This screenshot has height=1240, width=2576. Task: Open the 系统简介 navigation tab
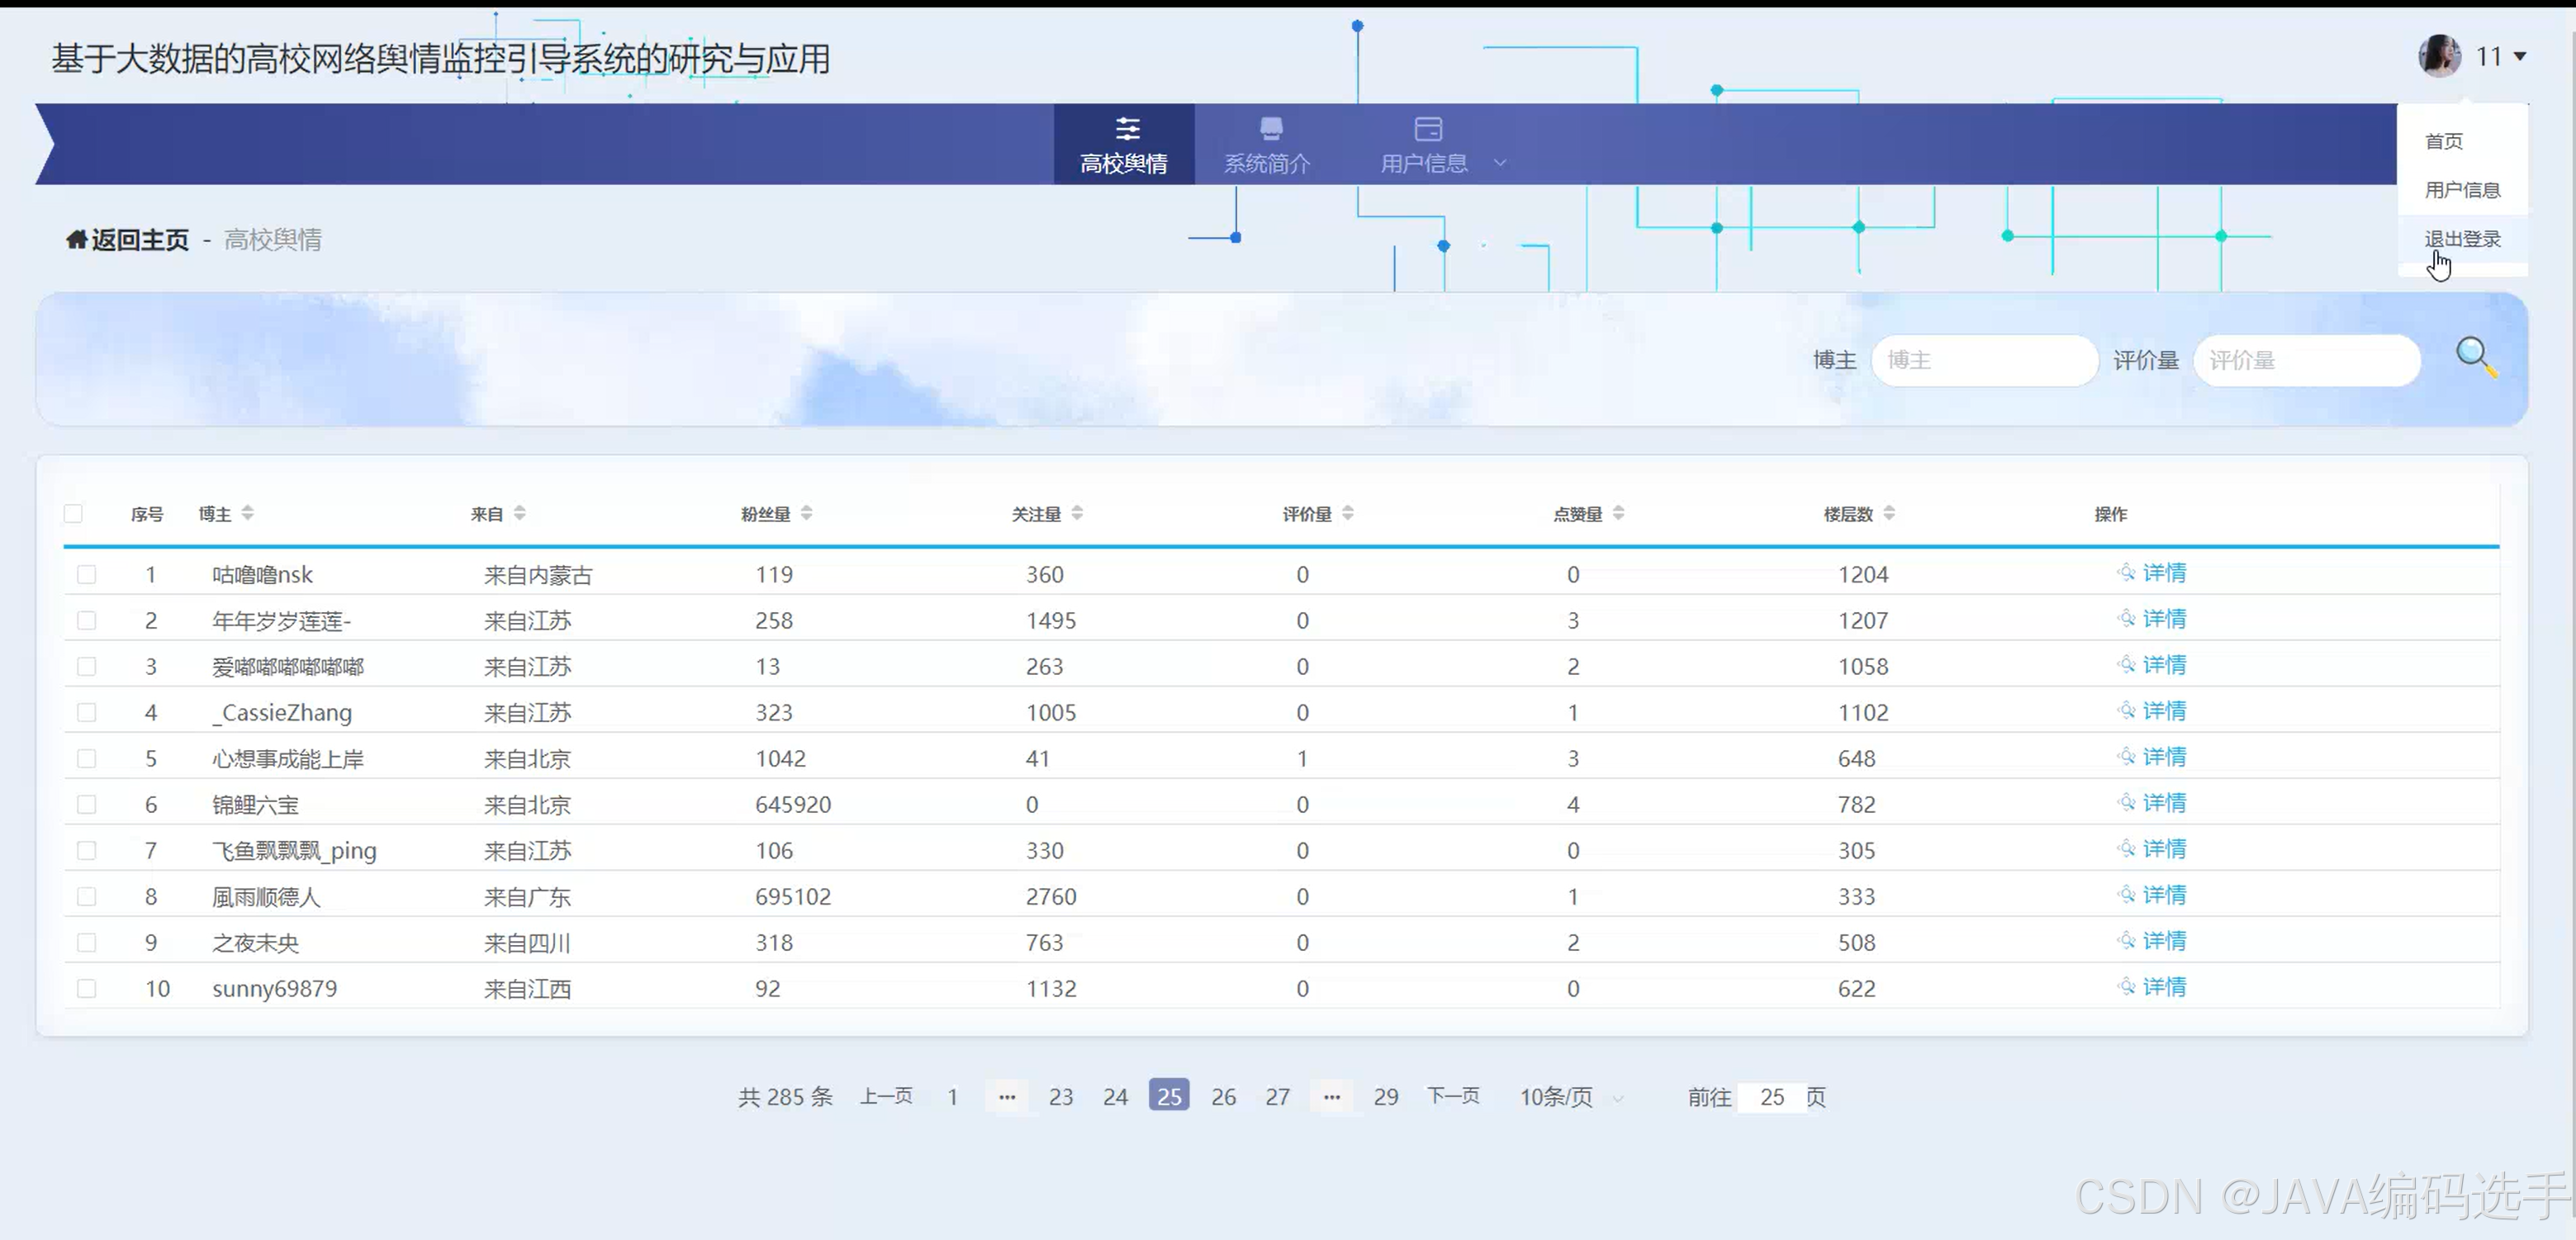click(1267, 144)
